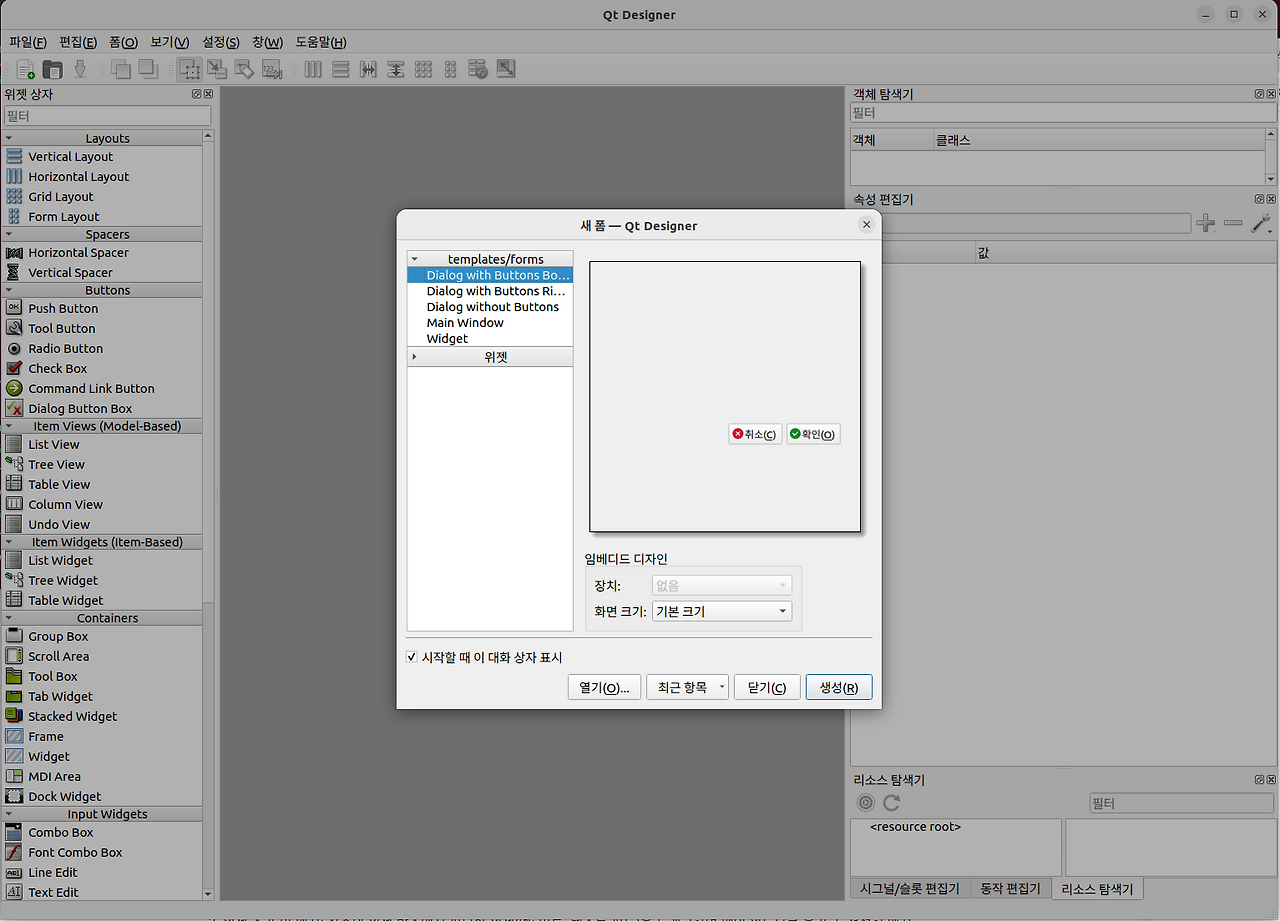Viewport: 1280px width, 921px height.
Task: Click the Adjust Size toolbar icon
Action: [505, 68]
